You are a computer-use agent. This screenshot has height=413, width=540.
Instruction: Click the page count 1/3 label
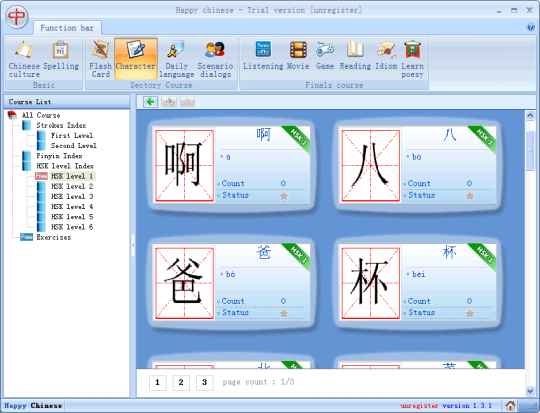(x=258, y=382)
